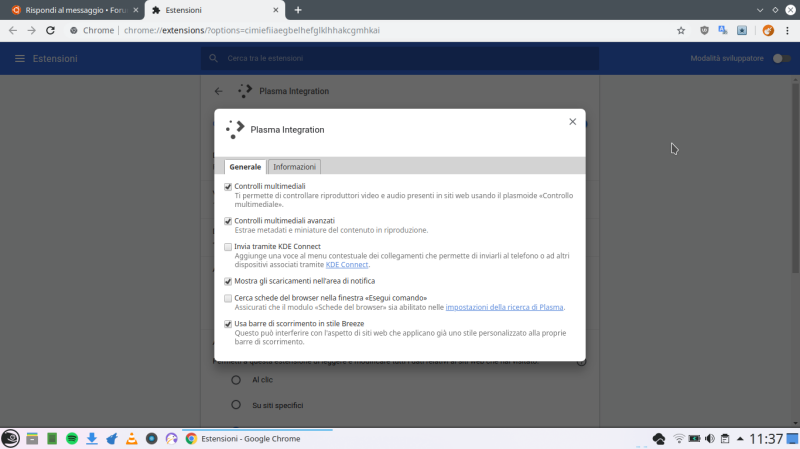Open impostazioni della ricerca di Plasma link
This screenshot has height=449, width=800.
point(504,307)
